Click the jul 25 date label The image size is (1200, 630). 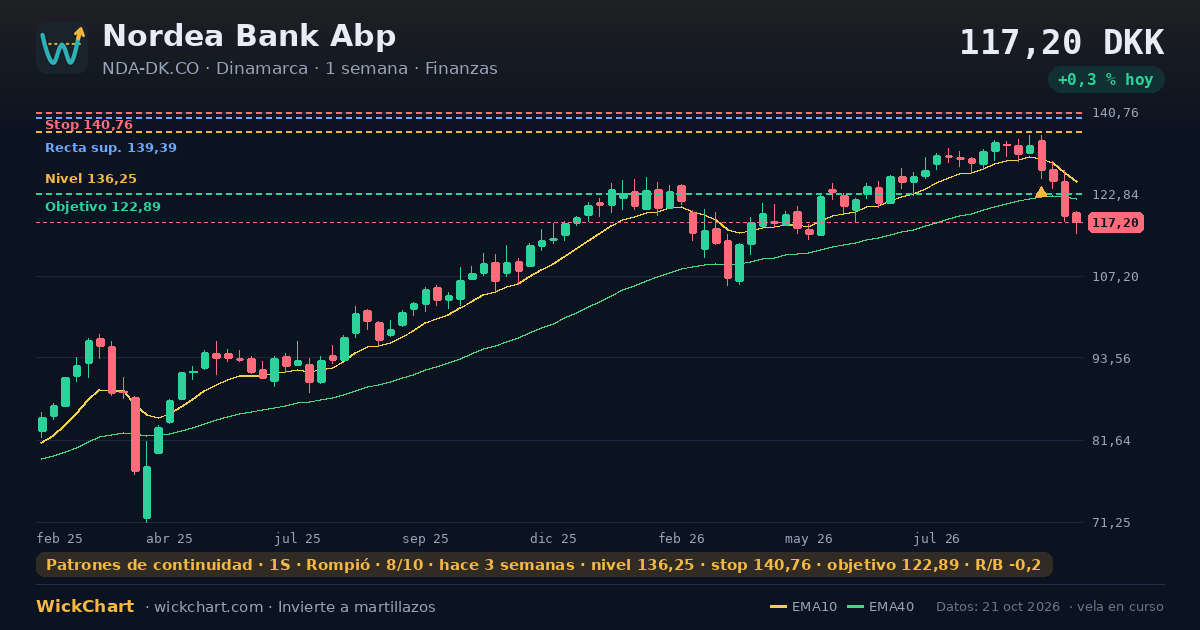298,538
